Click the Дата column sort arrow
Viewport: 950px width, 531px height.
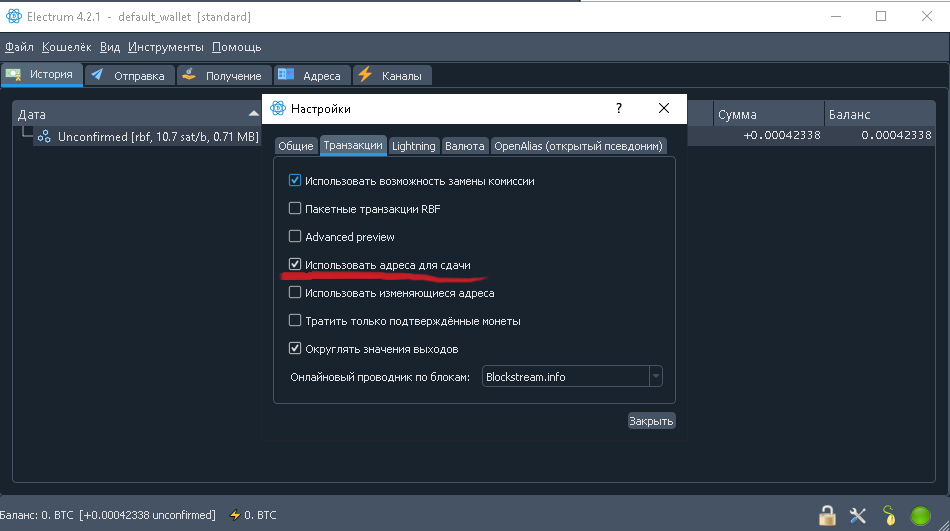point(254,113)
